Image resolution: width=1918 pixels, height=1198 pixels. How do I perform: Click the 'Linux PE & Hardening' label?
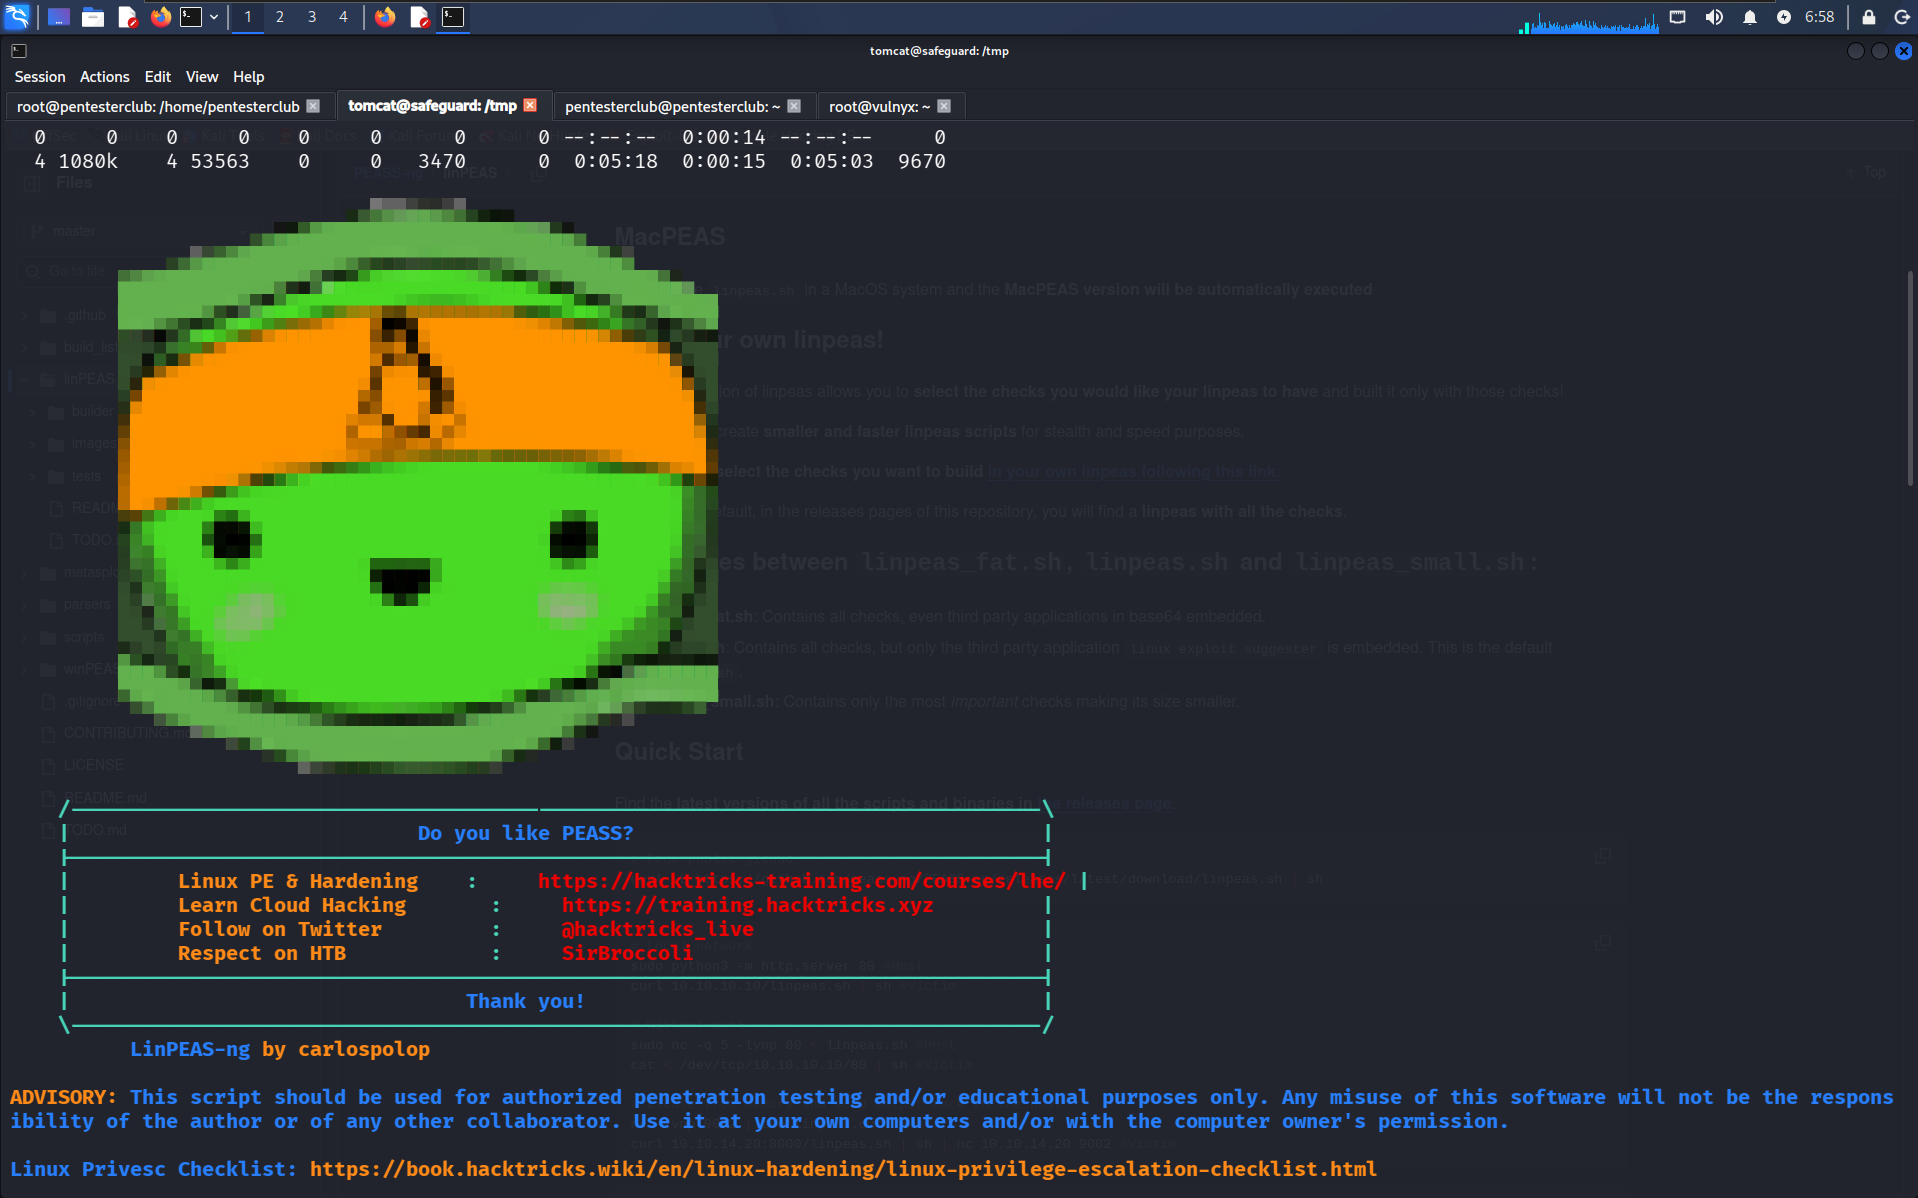click(298, 881)
